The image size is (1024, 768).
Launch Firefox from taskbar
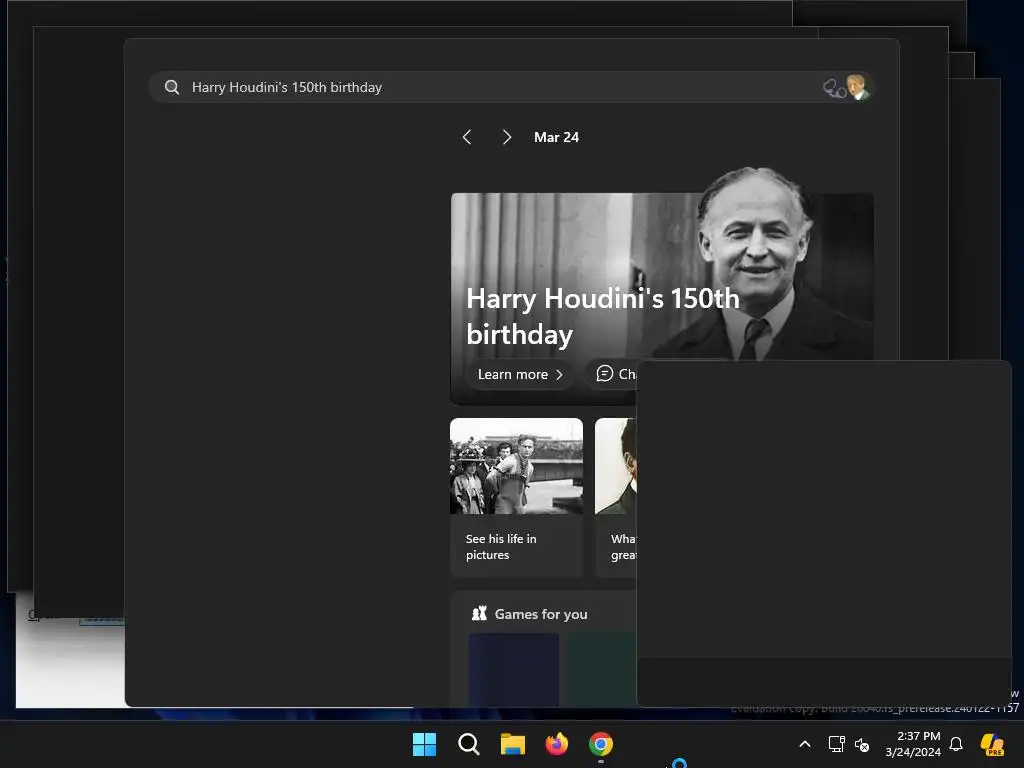556,744
